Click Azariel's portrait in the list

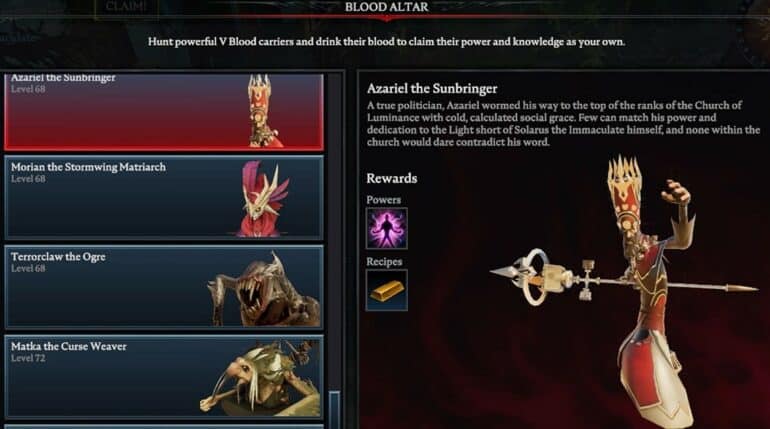[264, 111]
